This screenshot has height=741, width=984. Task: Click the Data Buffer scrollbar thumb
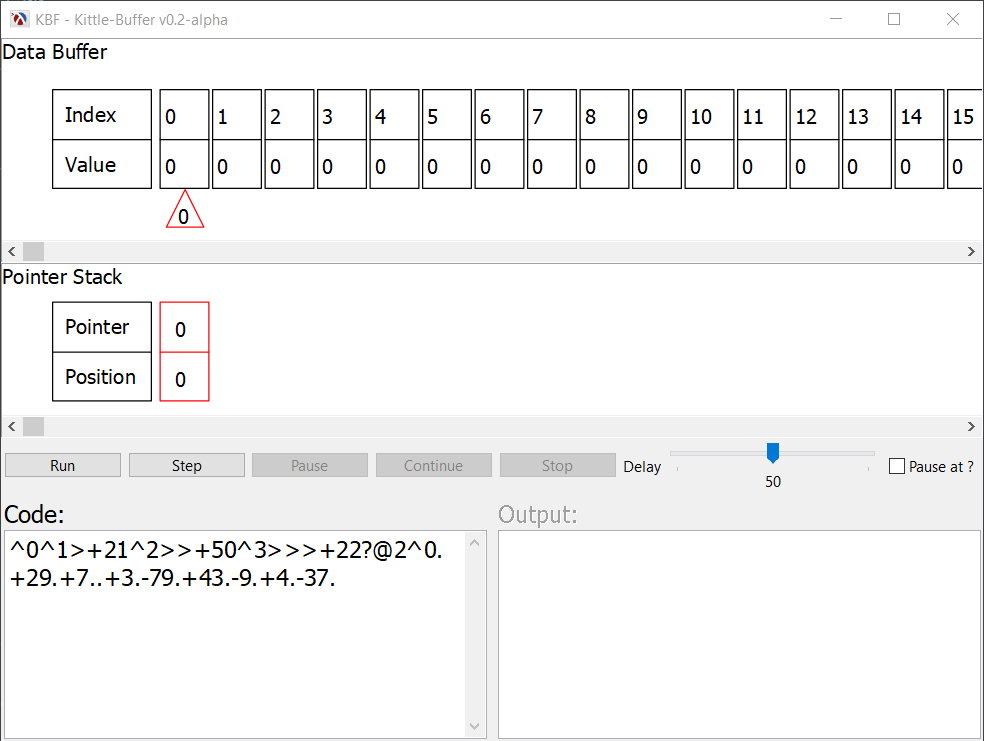[x=34, y=252]
